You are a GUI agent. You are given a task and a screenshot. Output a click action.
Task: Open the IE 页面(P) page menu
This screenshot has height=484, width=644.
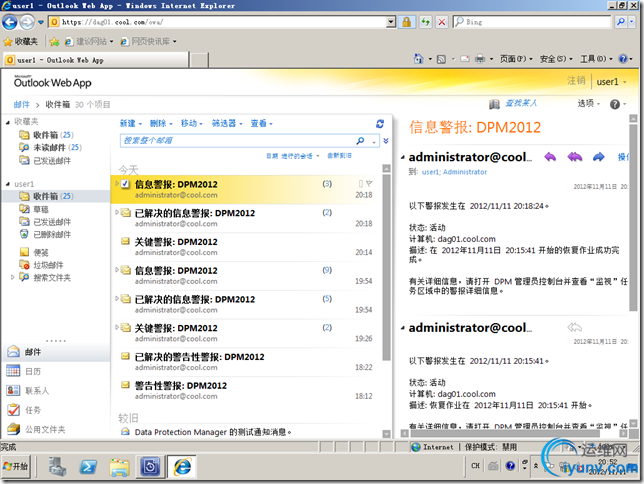(516, 59)
